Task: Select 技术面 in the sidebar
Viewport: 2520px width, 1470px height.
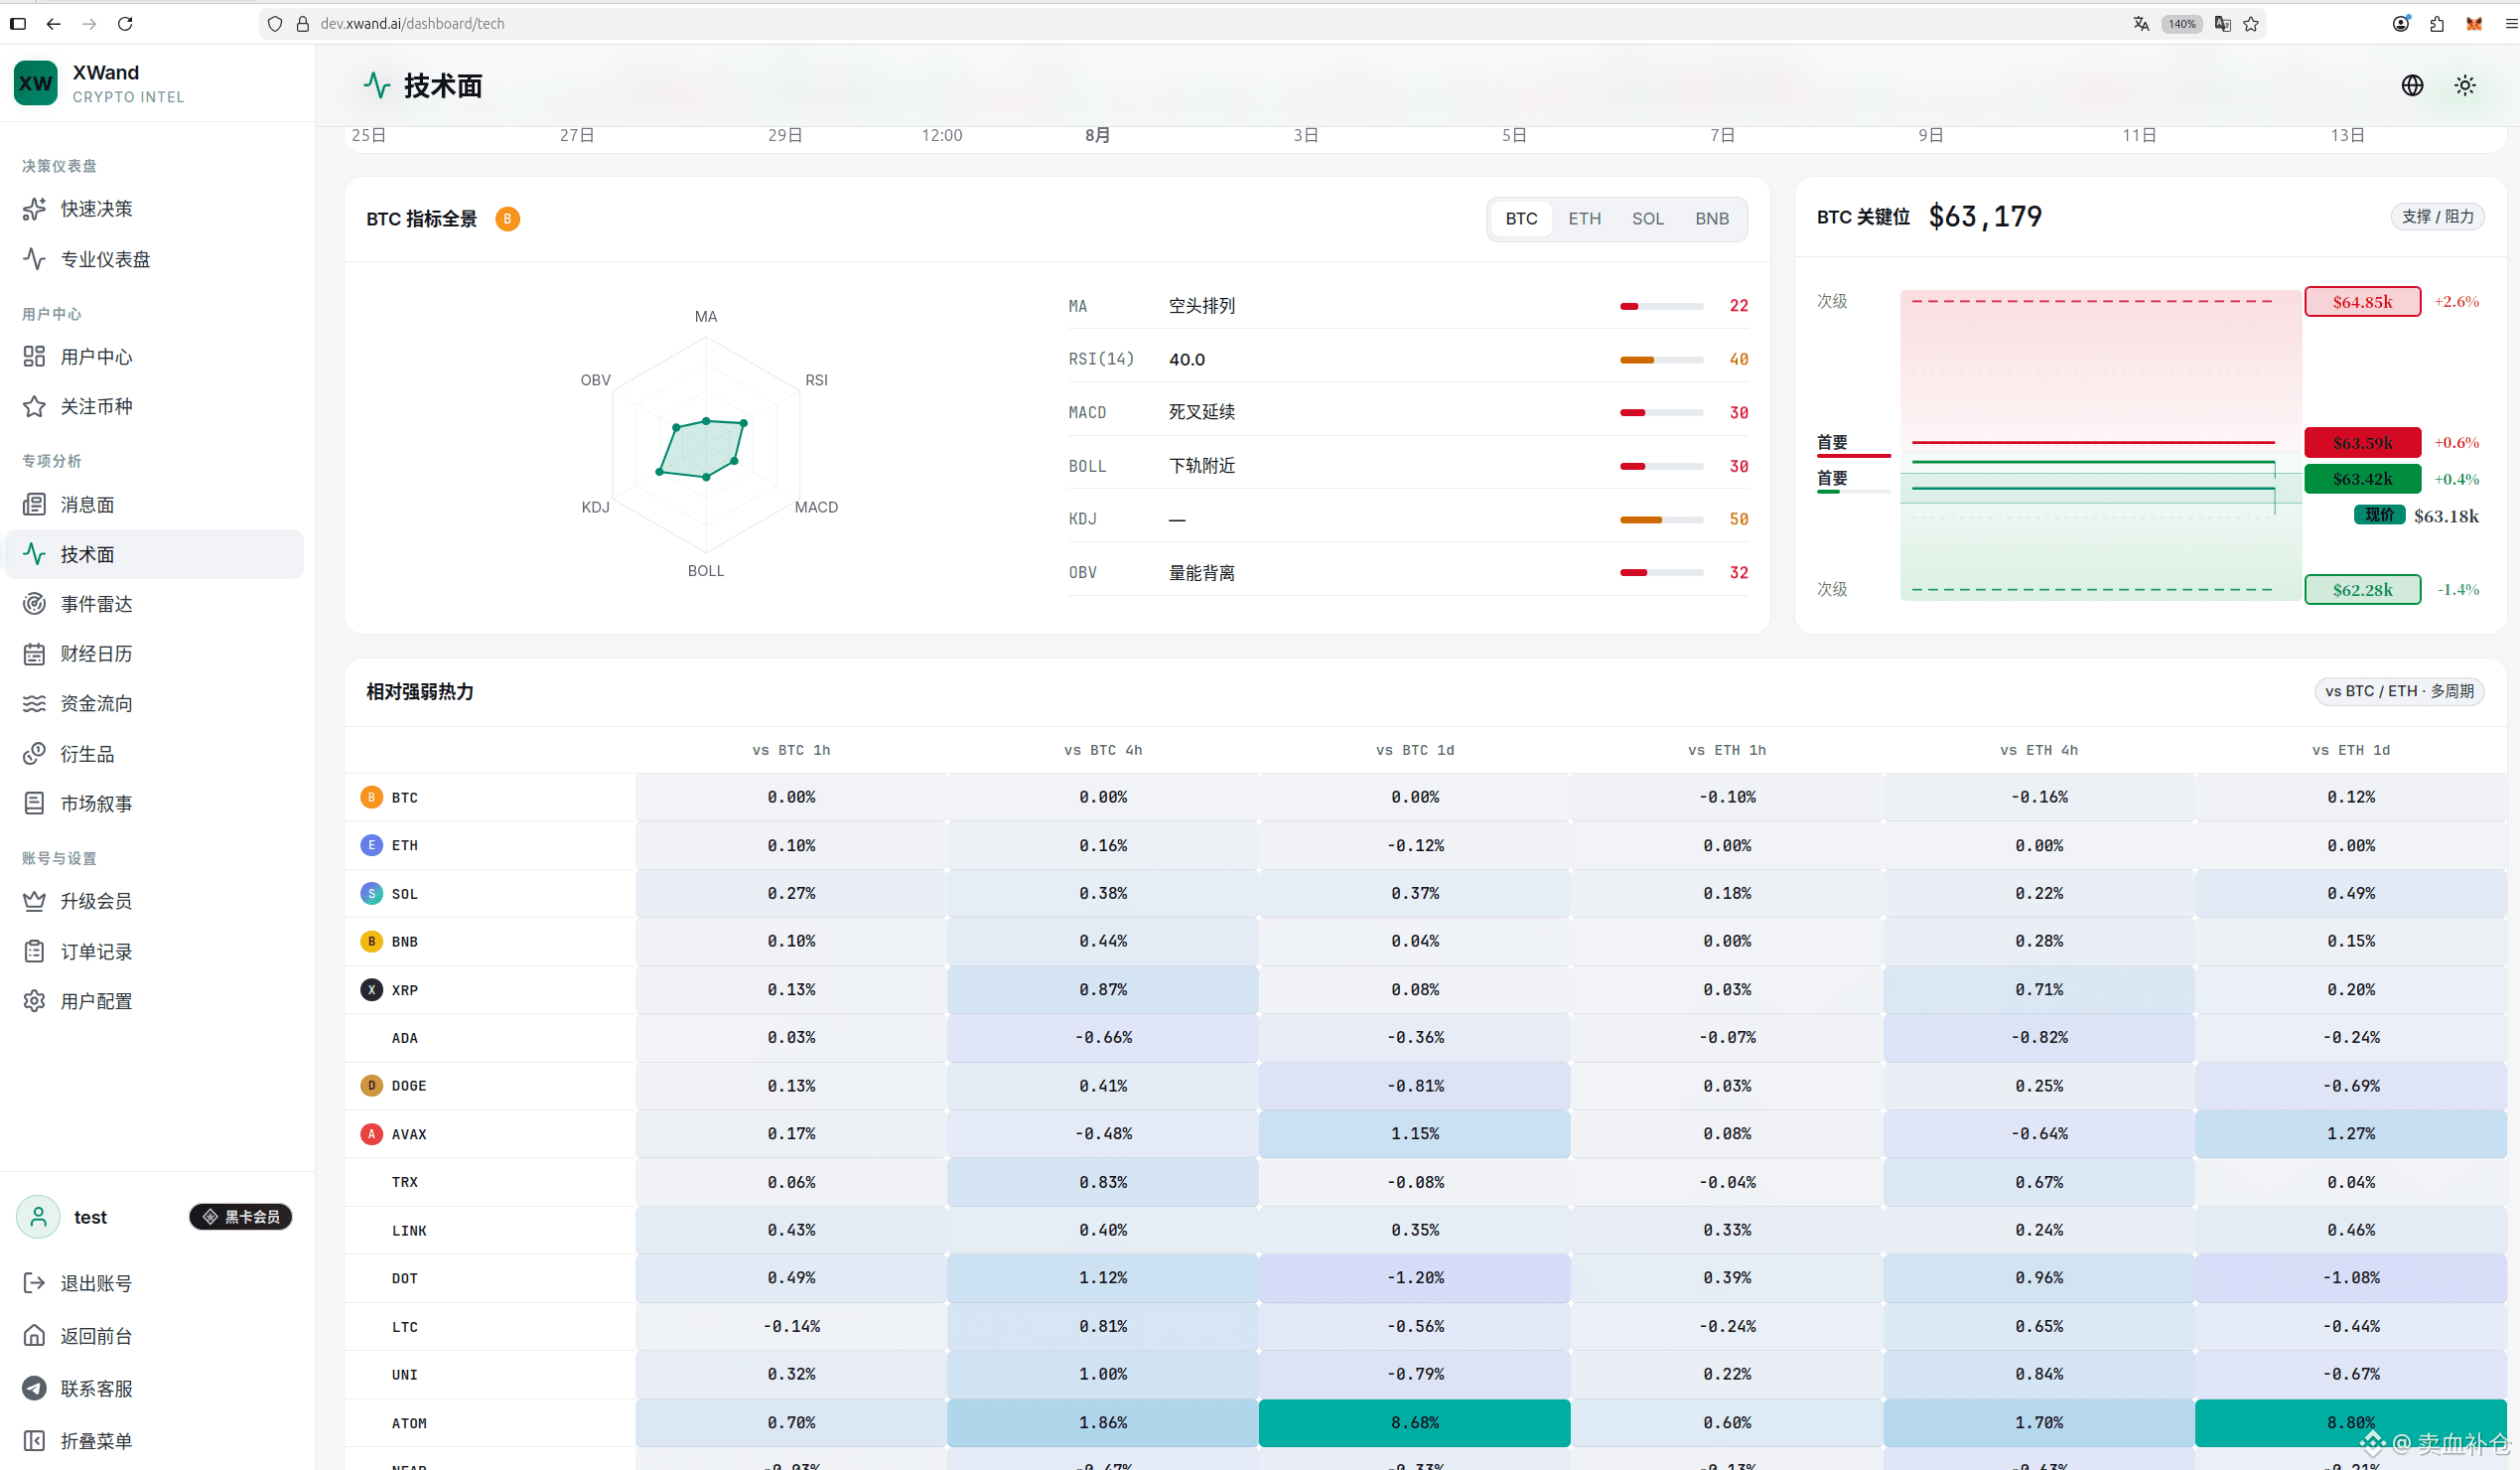Action: pos(155,554)
